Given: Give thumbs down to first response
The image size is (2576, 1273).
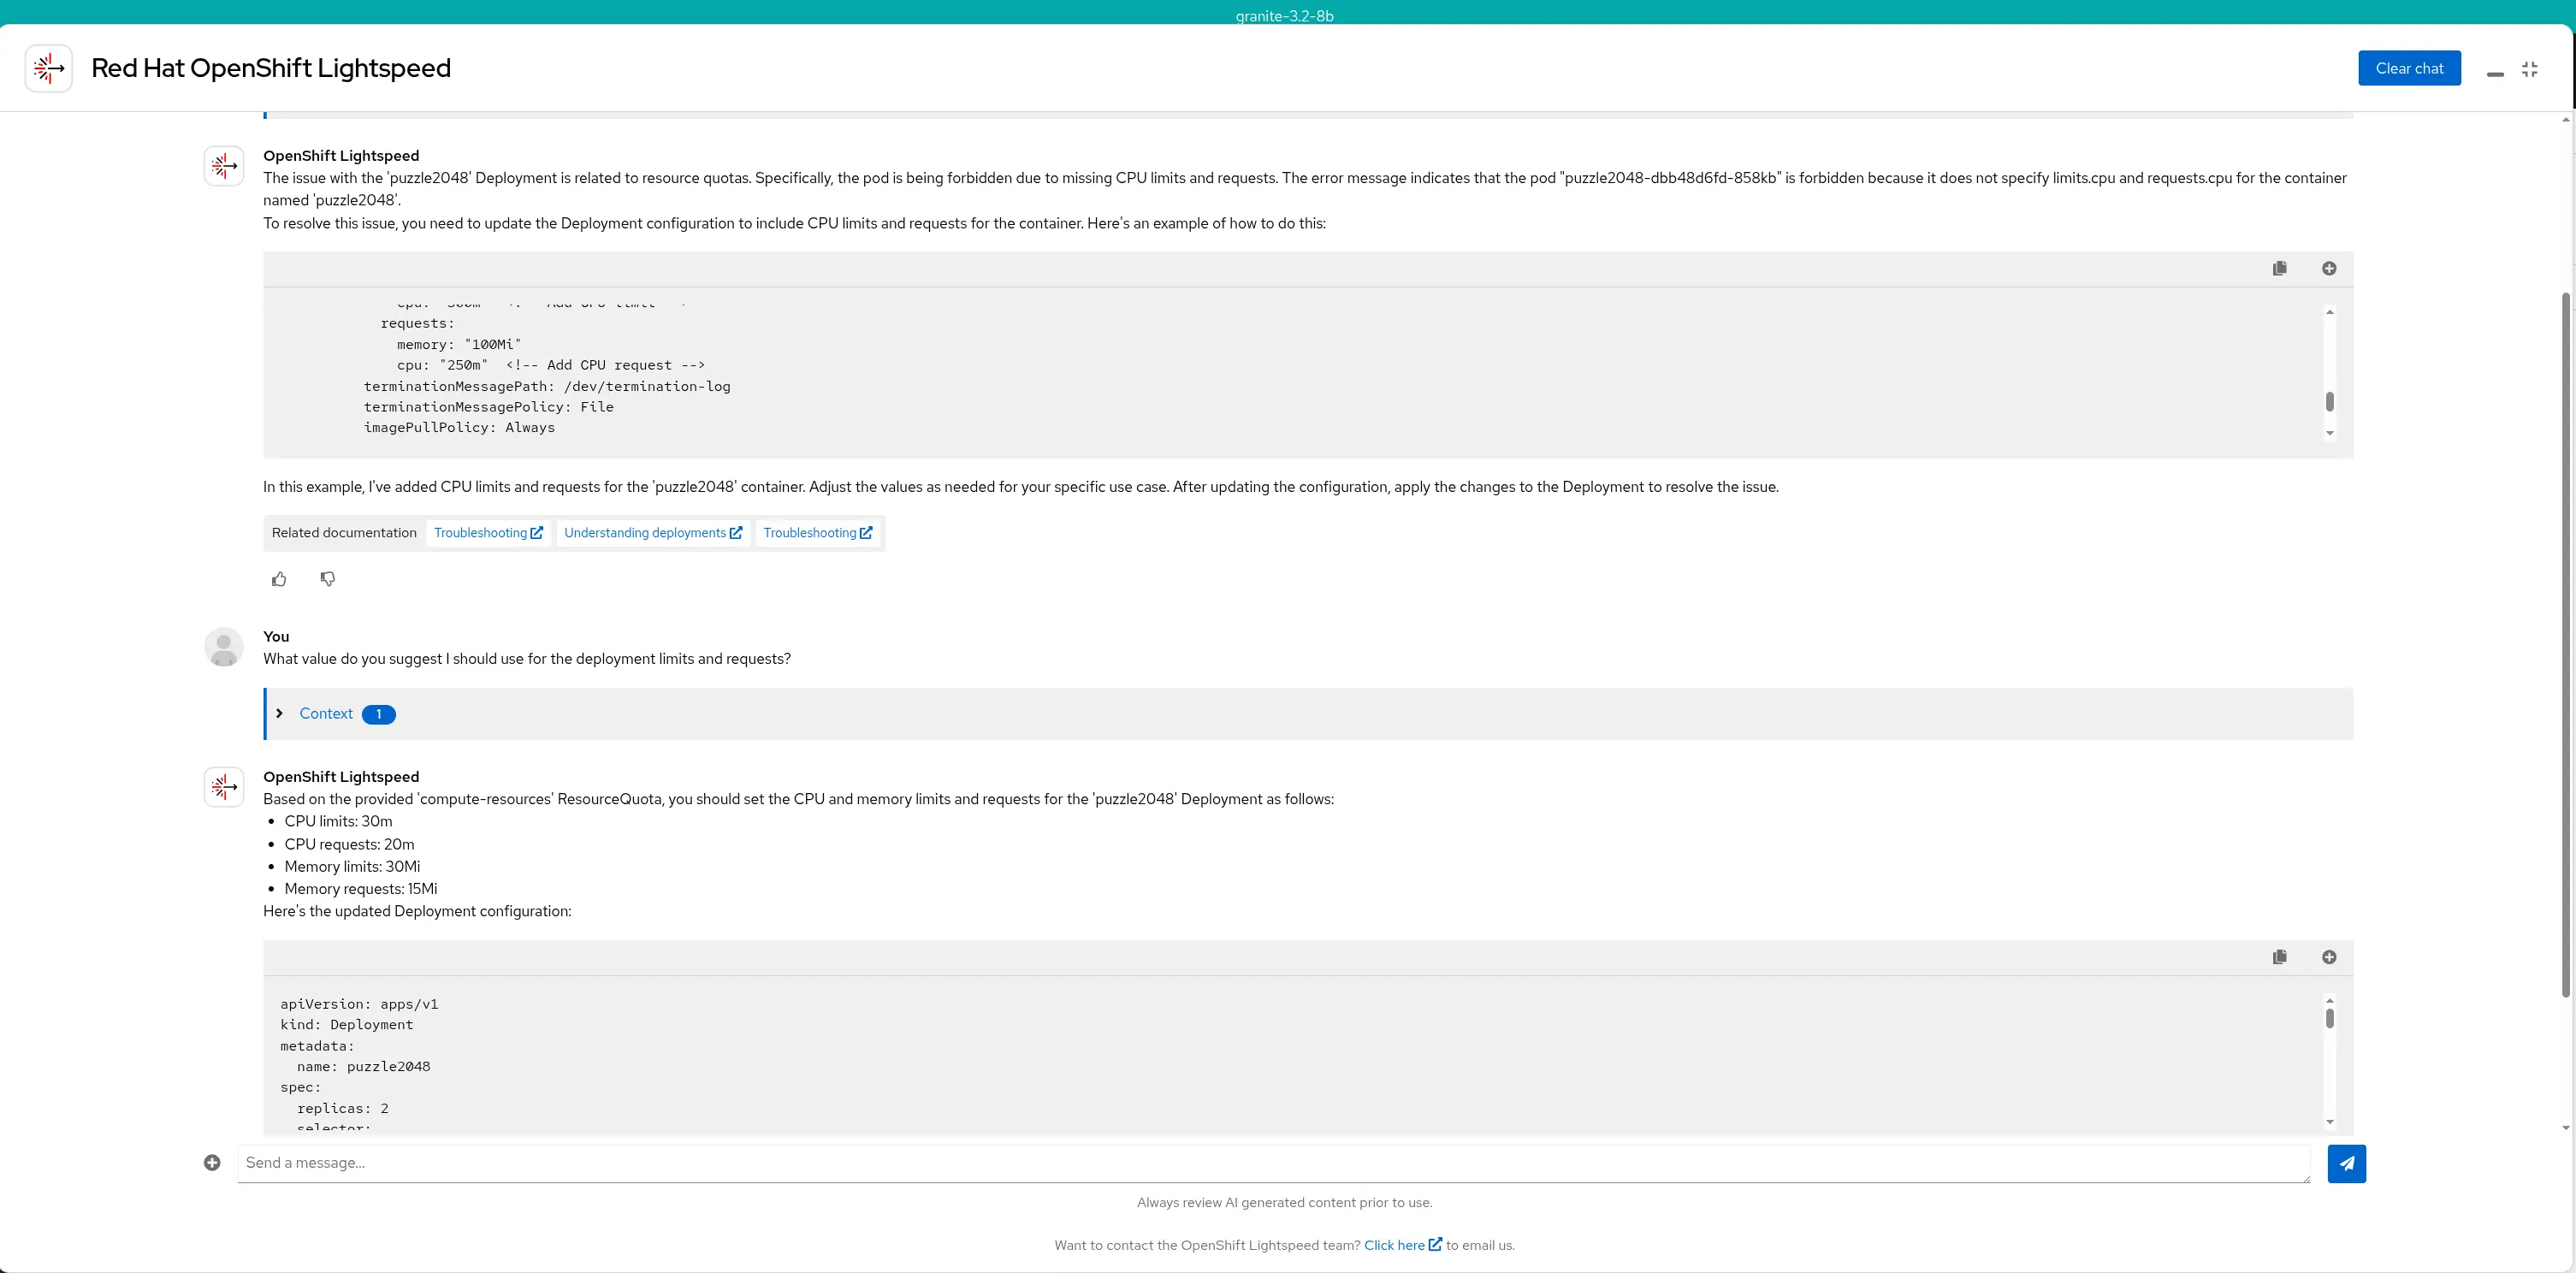Looking at the screenshot, I should [x=327, y=579].
